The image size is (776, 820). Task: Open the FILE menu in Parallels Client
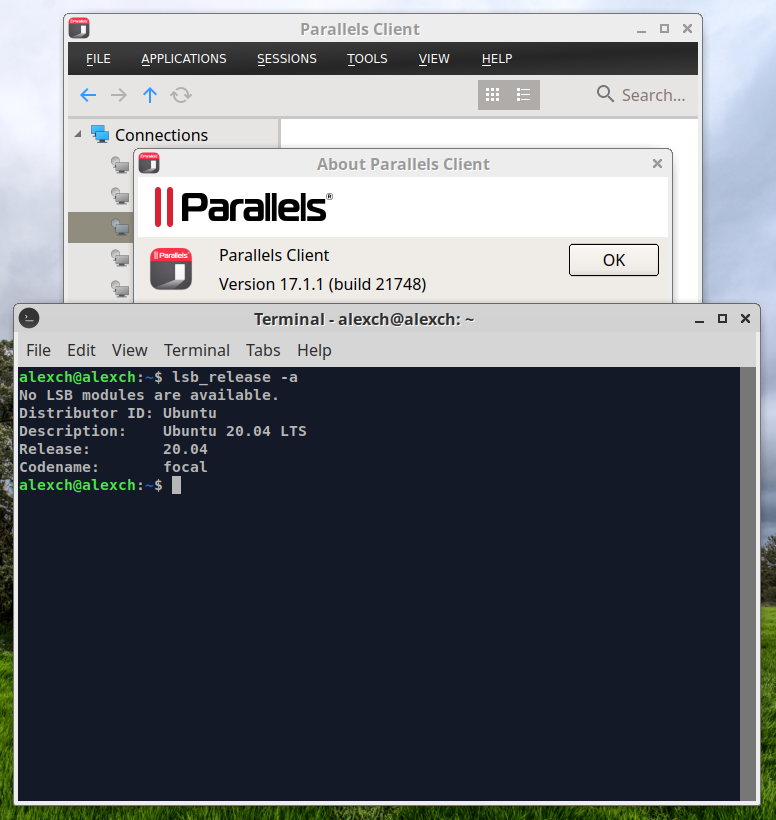click(x=98, y=59)
